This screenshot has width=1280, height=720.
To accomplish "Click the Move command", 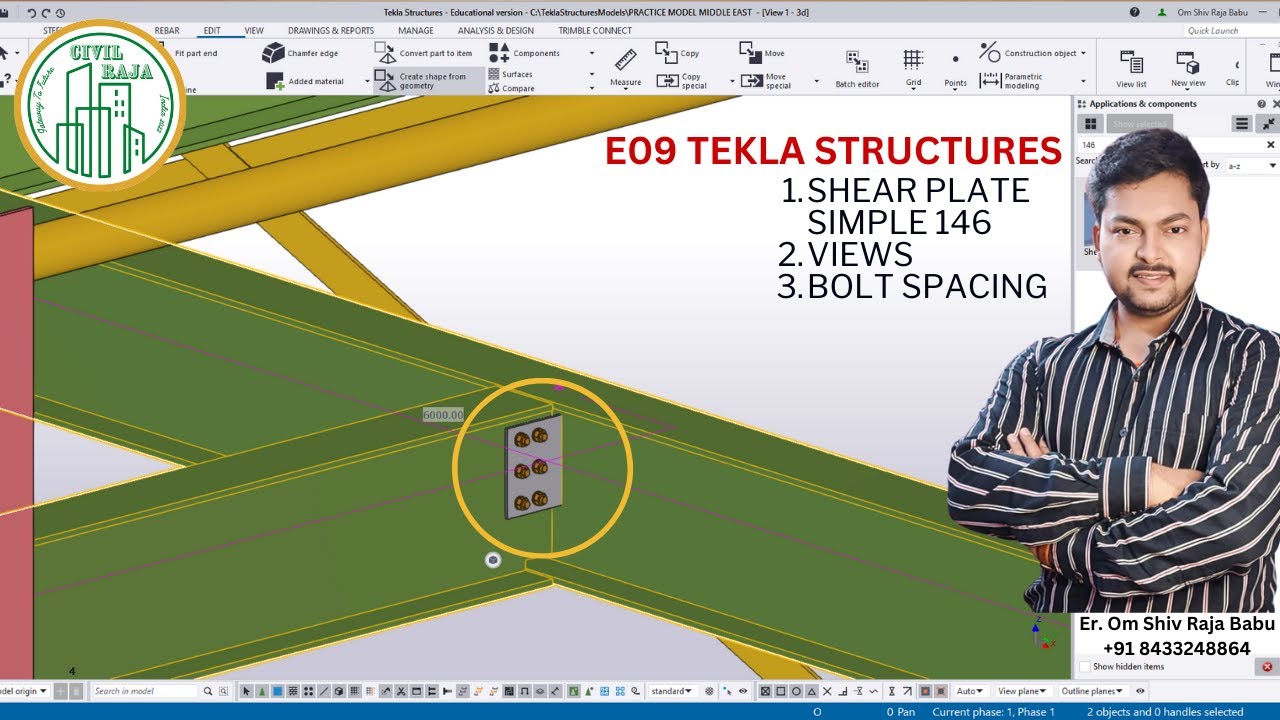I will click(762, 52).
